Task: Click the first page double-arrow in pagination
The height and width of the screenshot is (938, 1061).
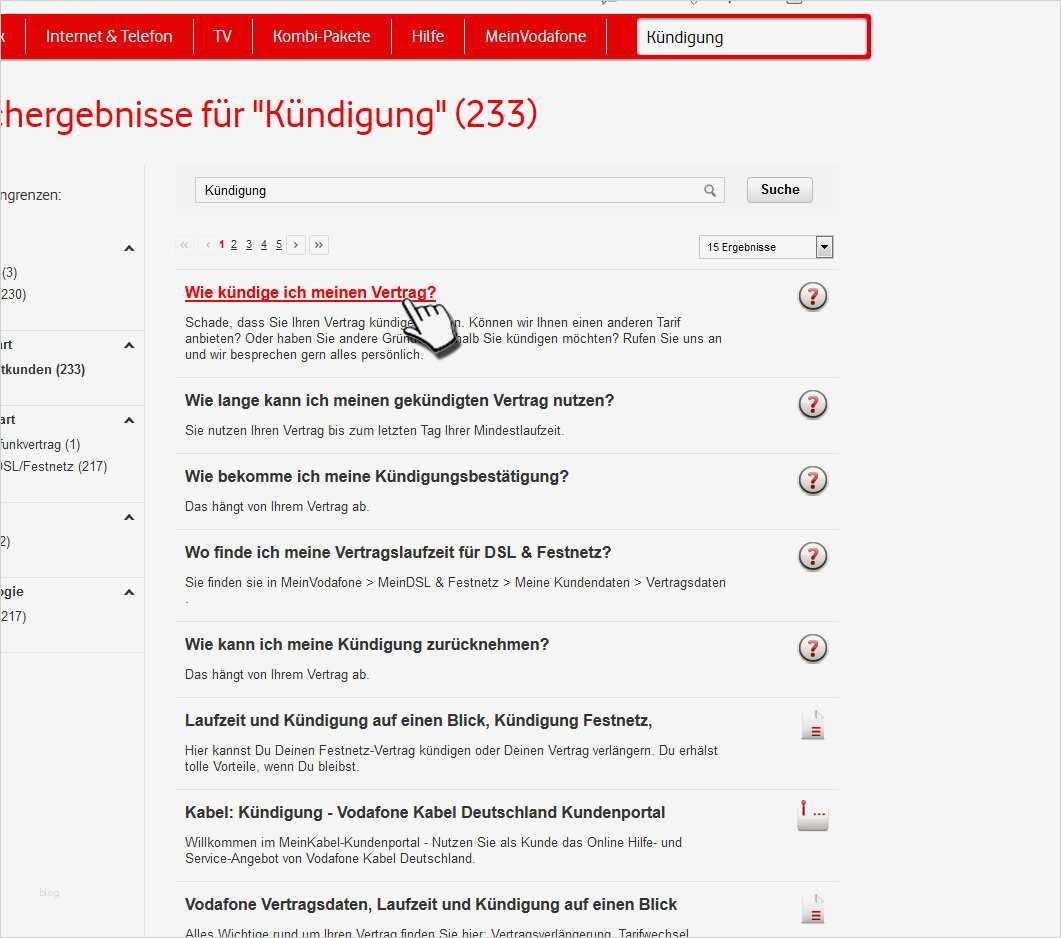Action: coord(184,245)
